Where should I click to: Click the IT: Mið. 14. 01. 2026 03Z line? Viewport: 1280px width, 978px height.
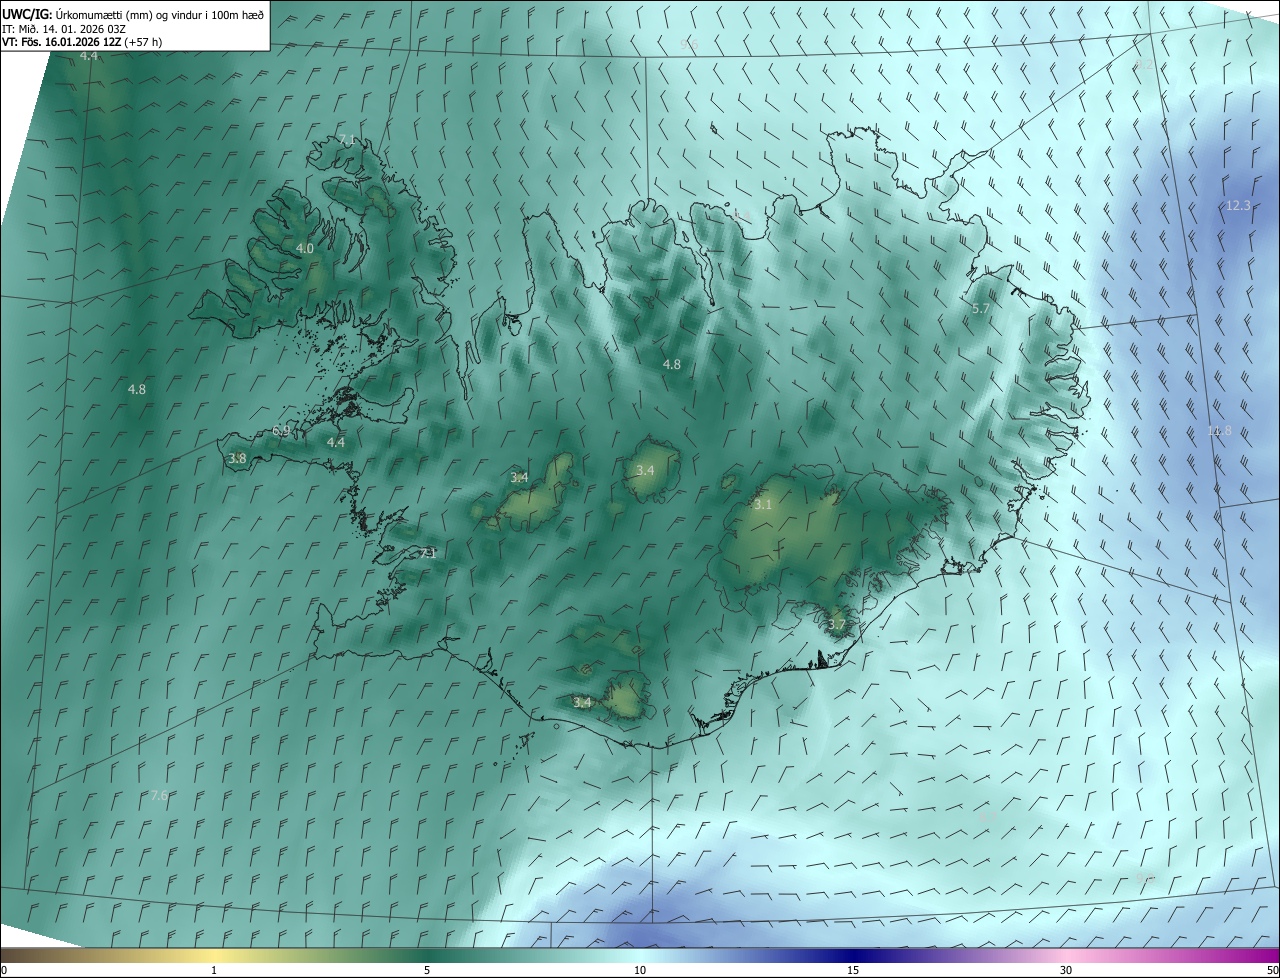point(64,29)
